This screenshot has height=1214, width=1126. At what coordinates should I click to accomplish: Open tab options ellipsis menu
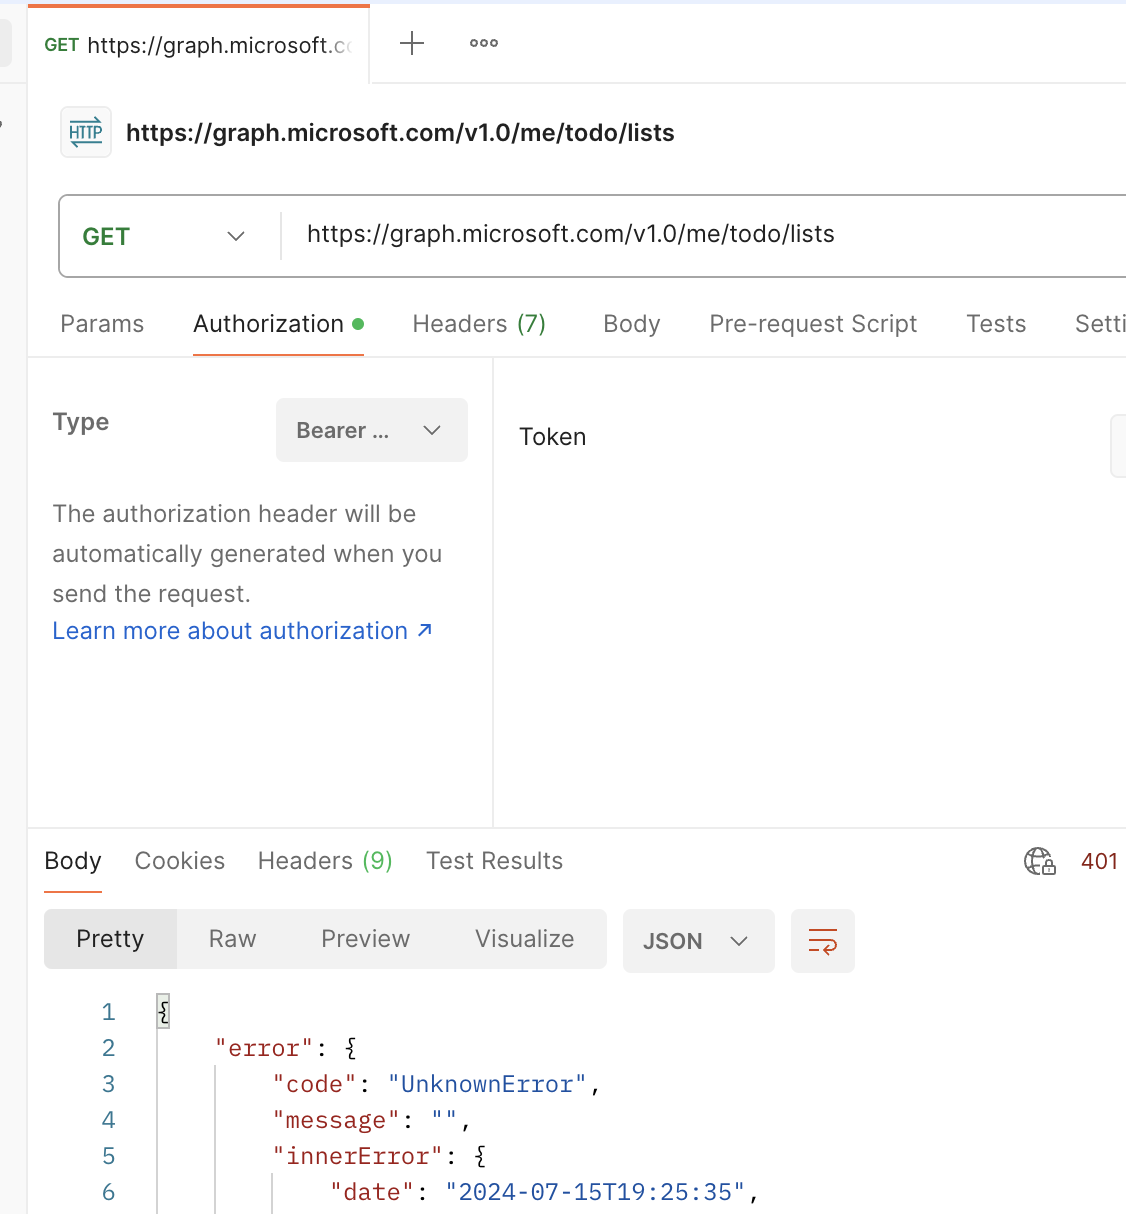[x=484, y=43]
